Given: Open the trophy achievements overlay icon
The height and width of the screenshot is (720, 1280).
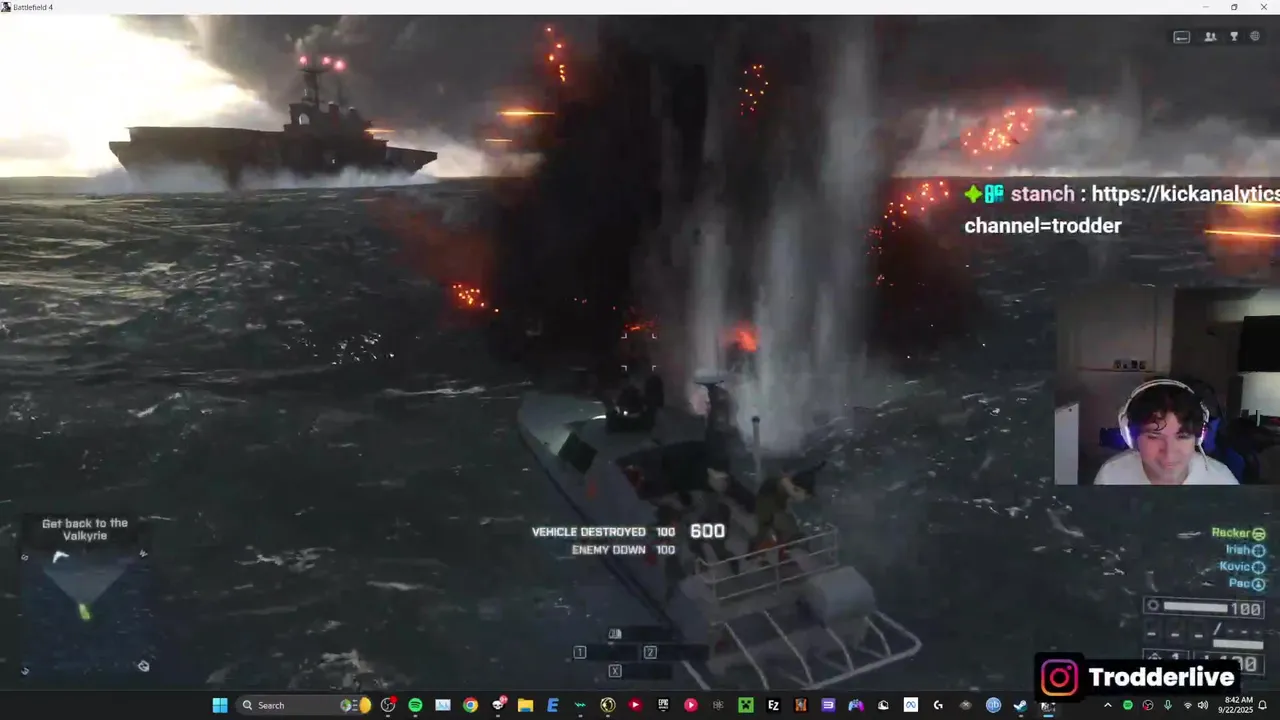Looking at the screenshot, I should point(1234,37).
